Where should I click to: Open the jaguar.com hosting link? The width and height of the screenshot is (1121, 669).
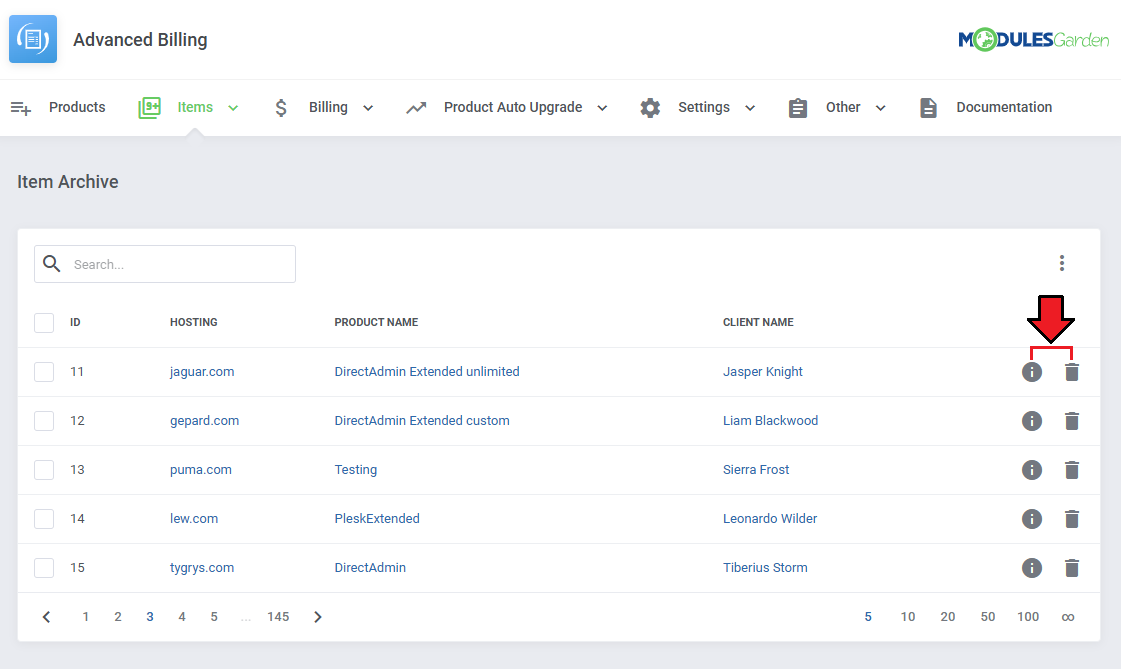click(x=202, y=372)
